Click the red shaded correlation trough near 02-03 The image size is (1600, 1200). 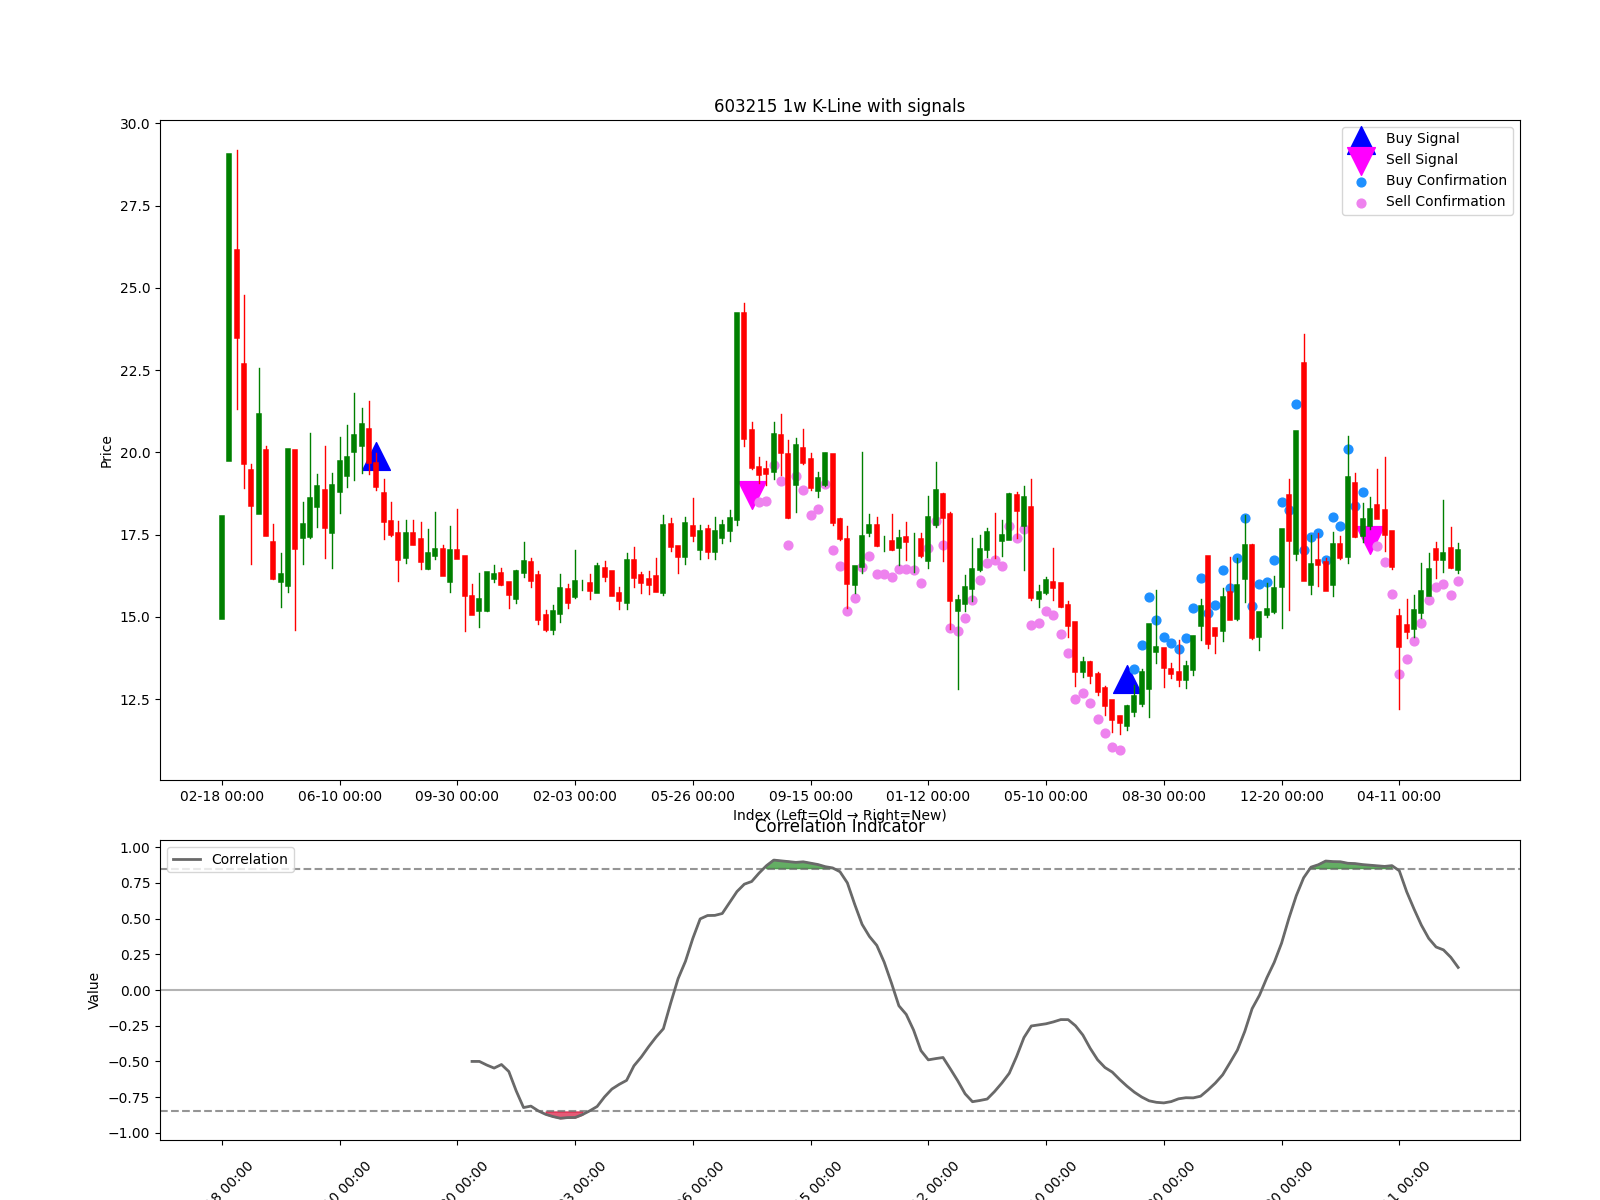(567, 1114)
